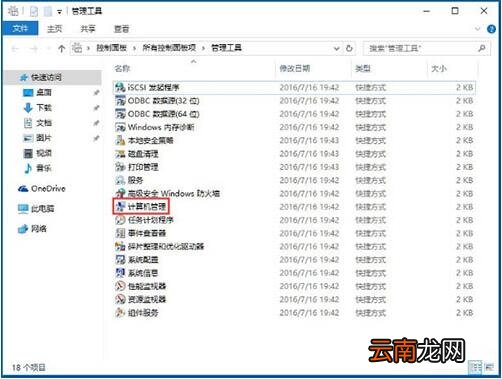502x379 pixels.
Task: Click 控制面板 in address breadcrumb
Action: click(x=111, y=48)
